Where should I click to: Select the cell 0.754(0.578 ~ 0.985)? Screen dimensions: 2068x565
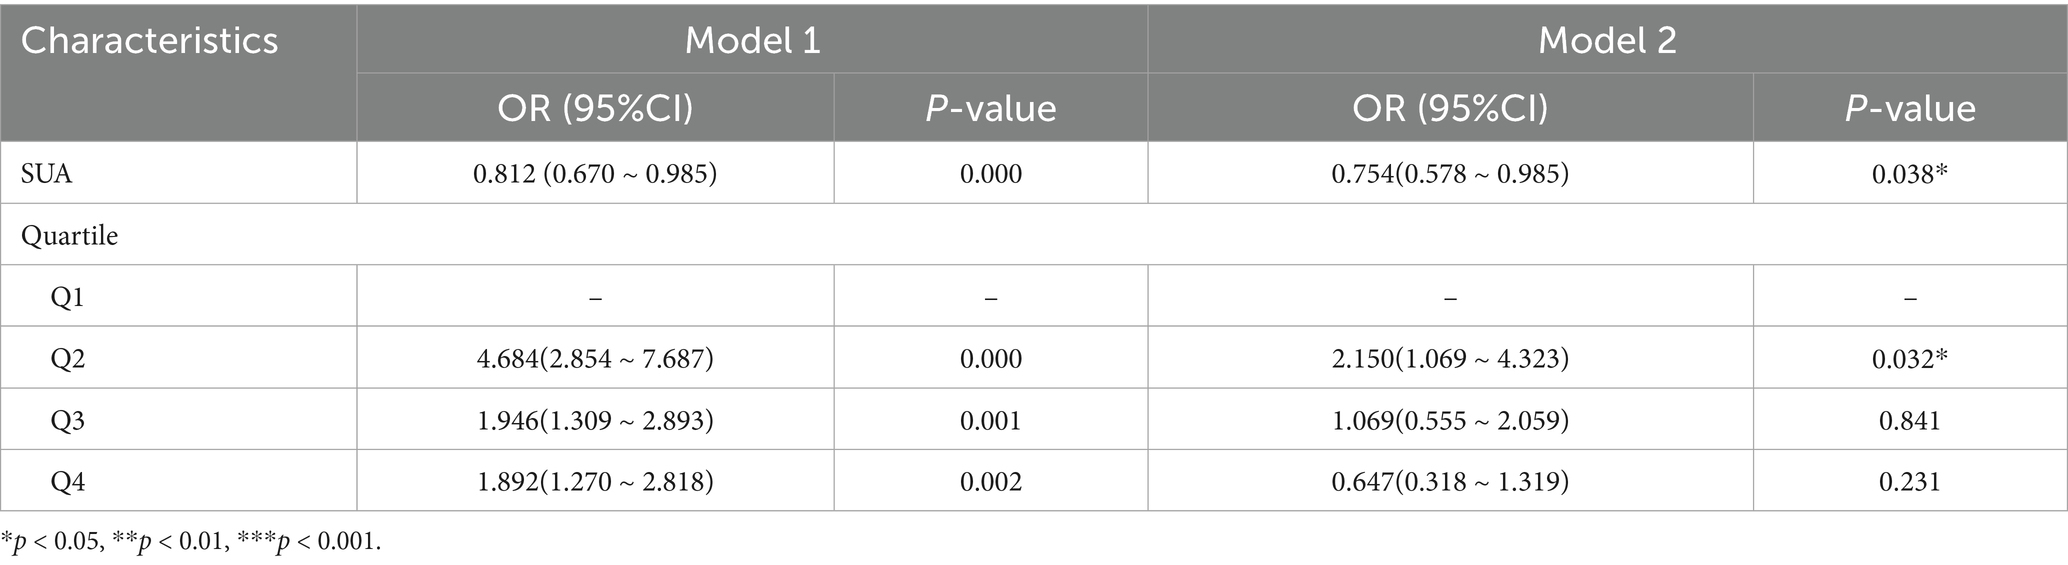pyautogui.click(x=1449, y=174)
